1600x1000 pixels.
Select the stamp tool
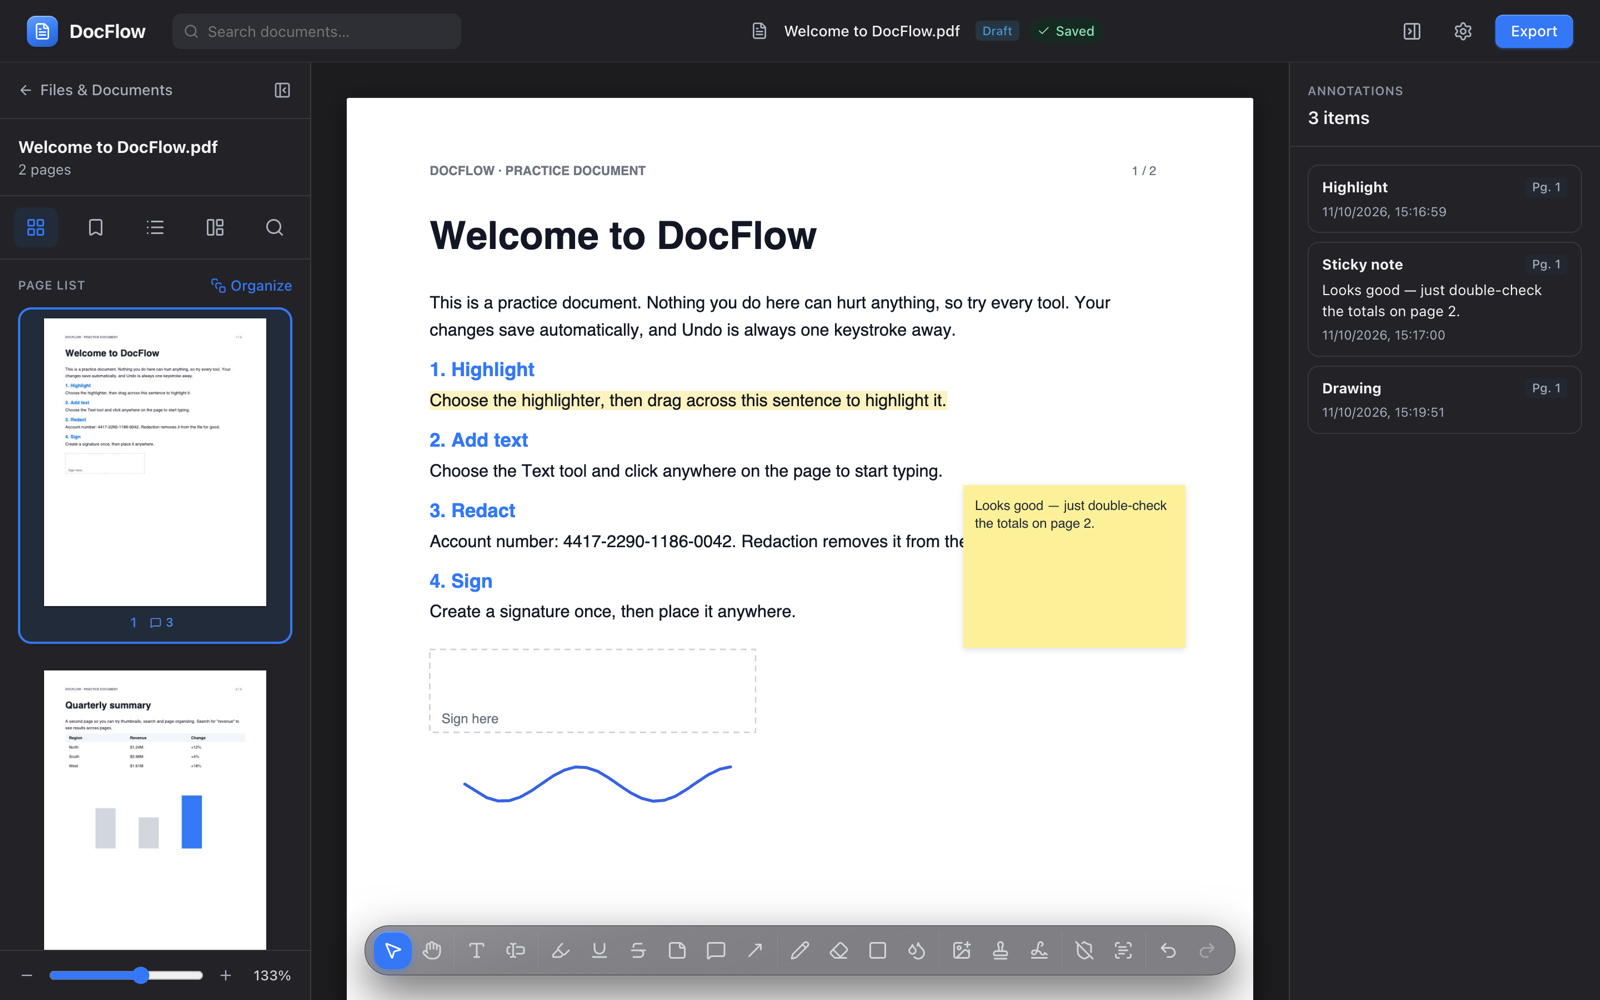[x=1000, y=950]
